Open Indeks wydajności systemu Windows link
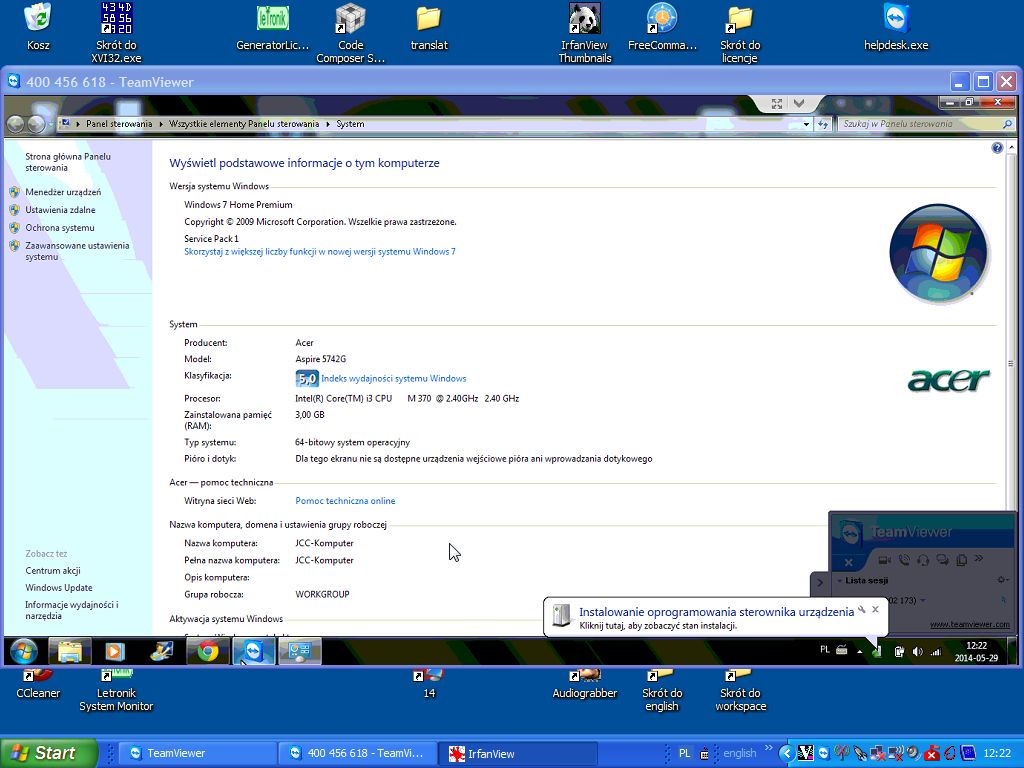 393,379
